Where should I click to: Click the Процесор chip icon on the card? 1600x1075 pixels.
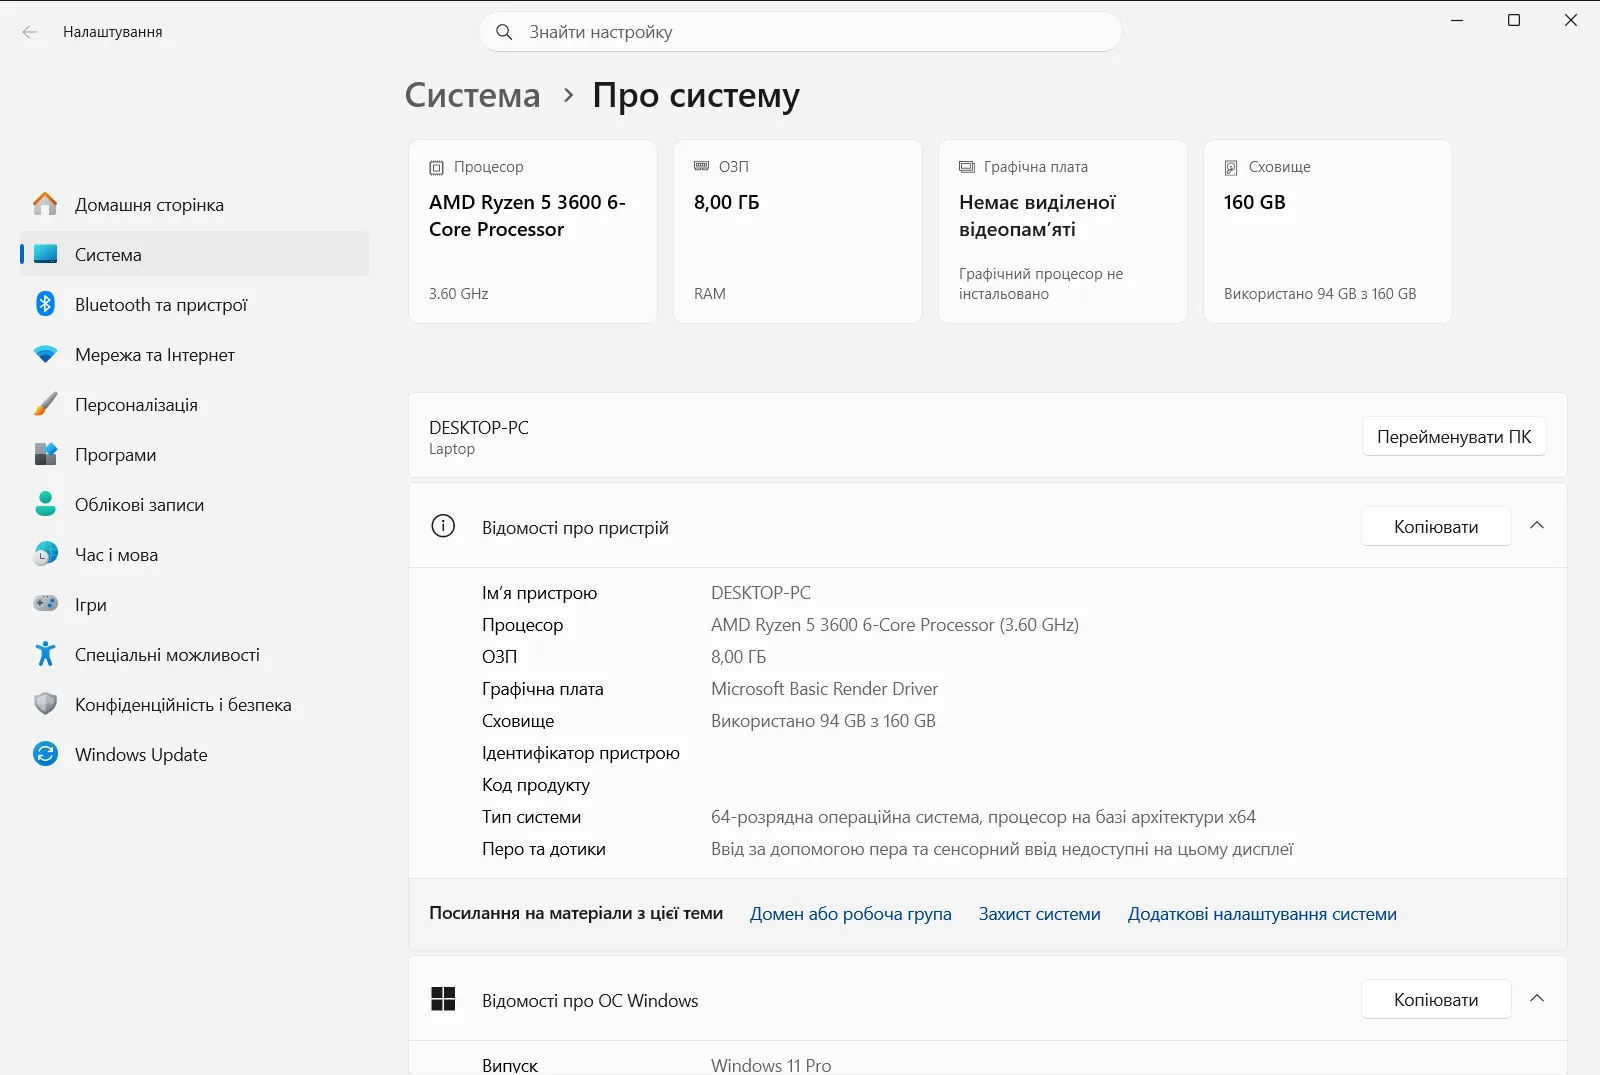tap(436, 167)
